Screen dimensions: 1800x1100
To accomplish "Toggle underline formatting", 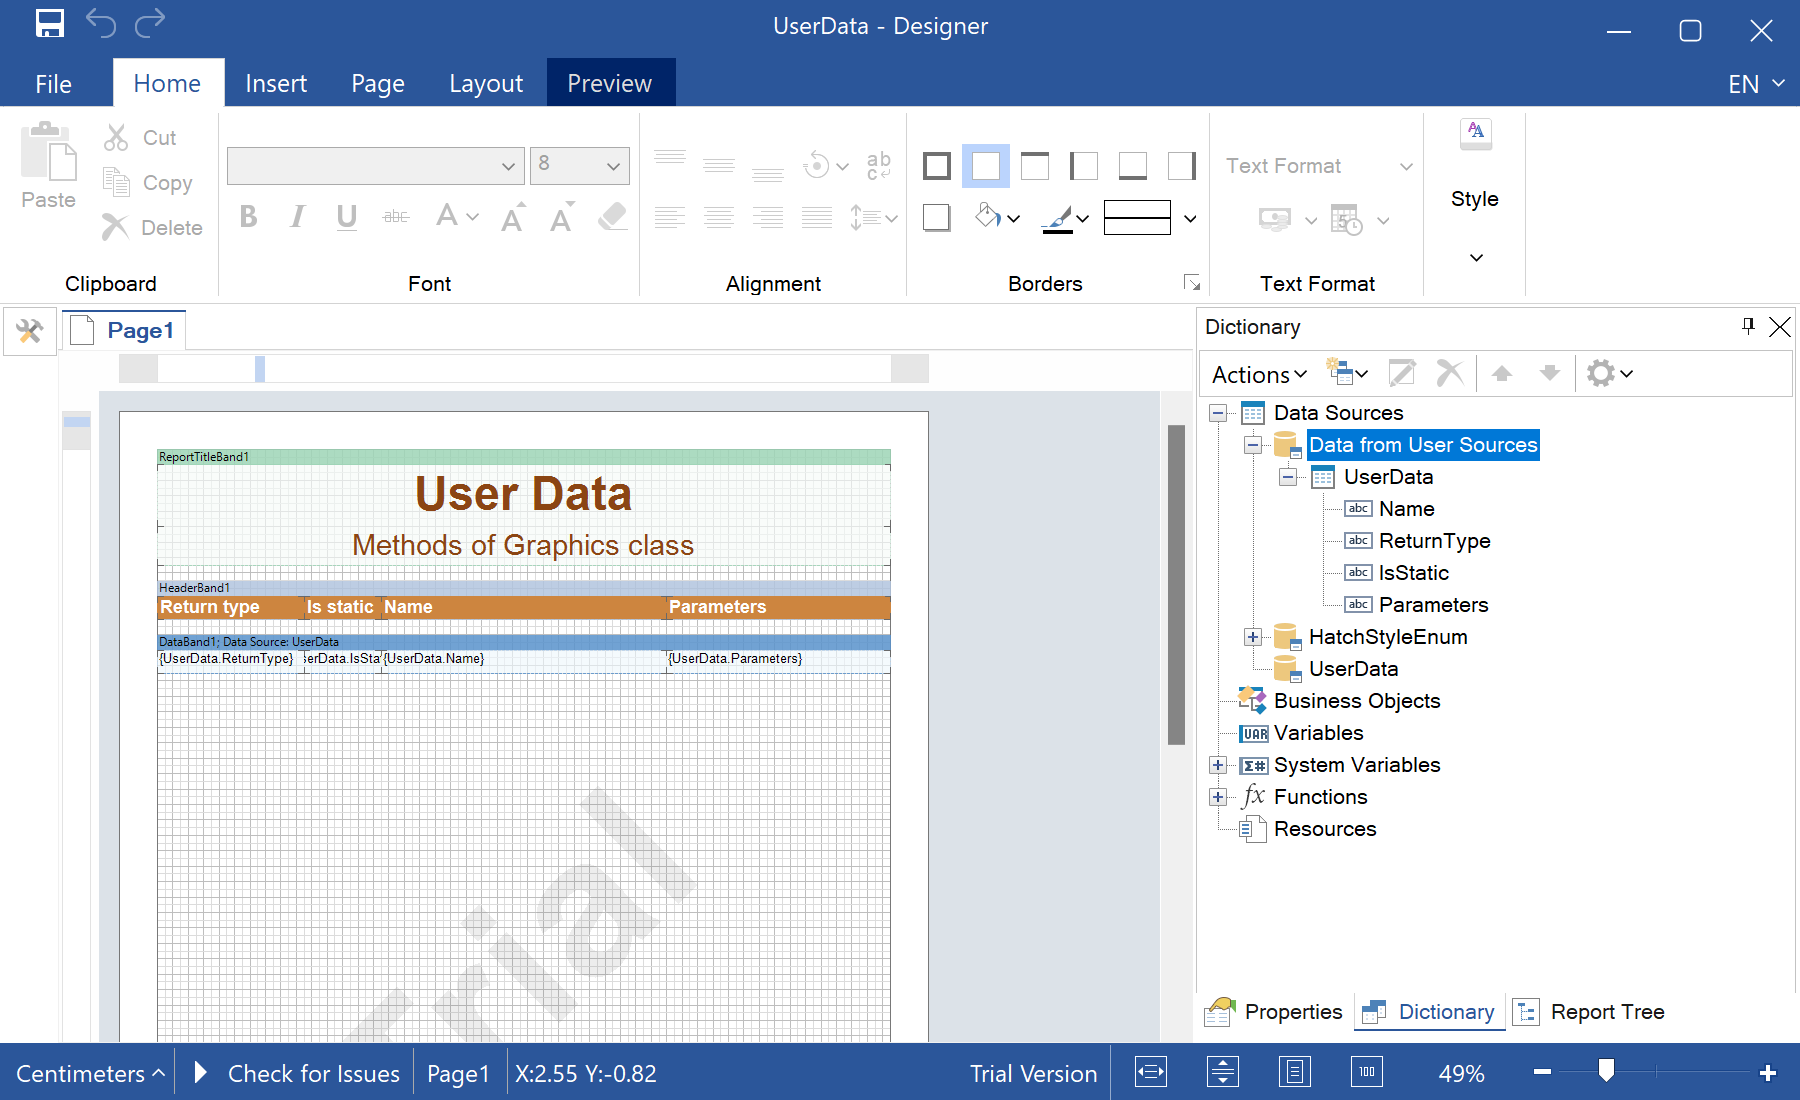I will (x=347, y=216).
